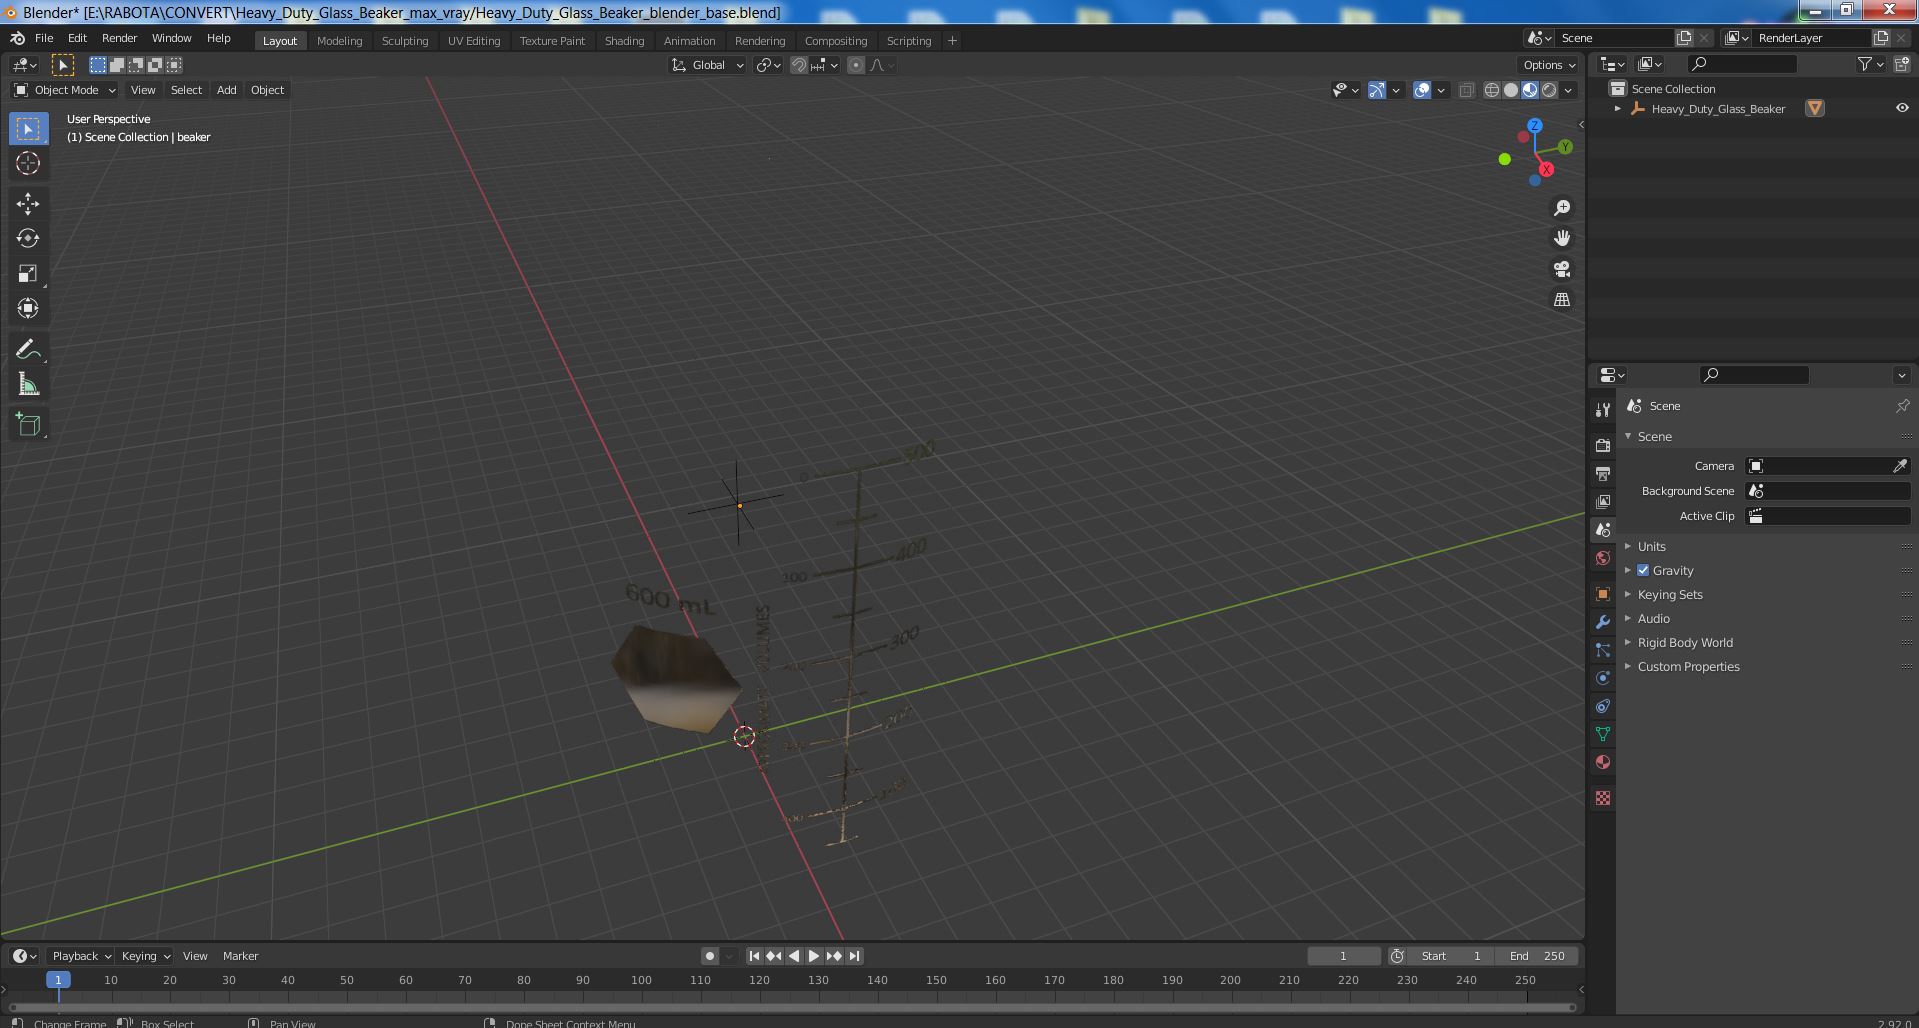Expand the Rigid Body World panel
1919x1028 pixels.
(x=1685, y=642)
